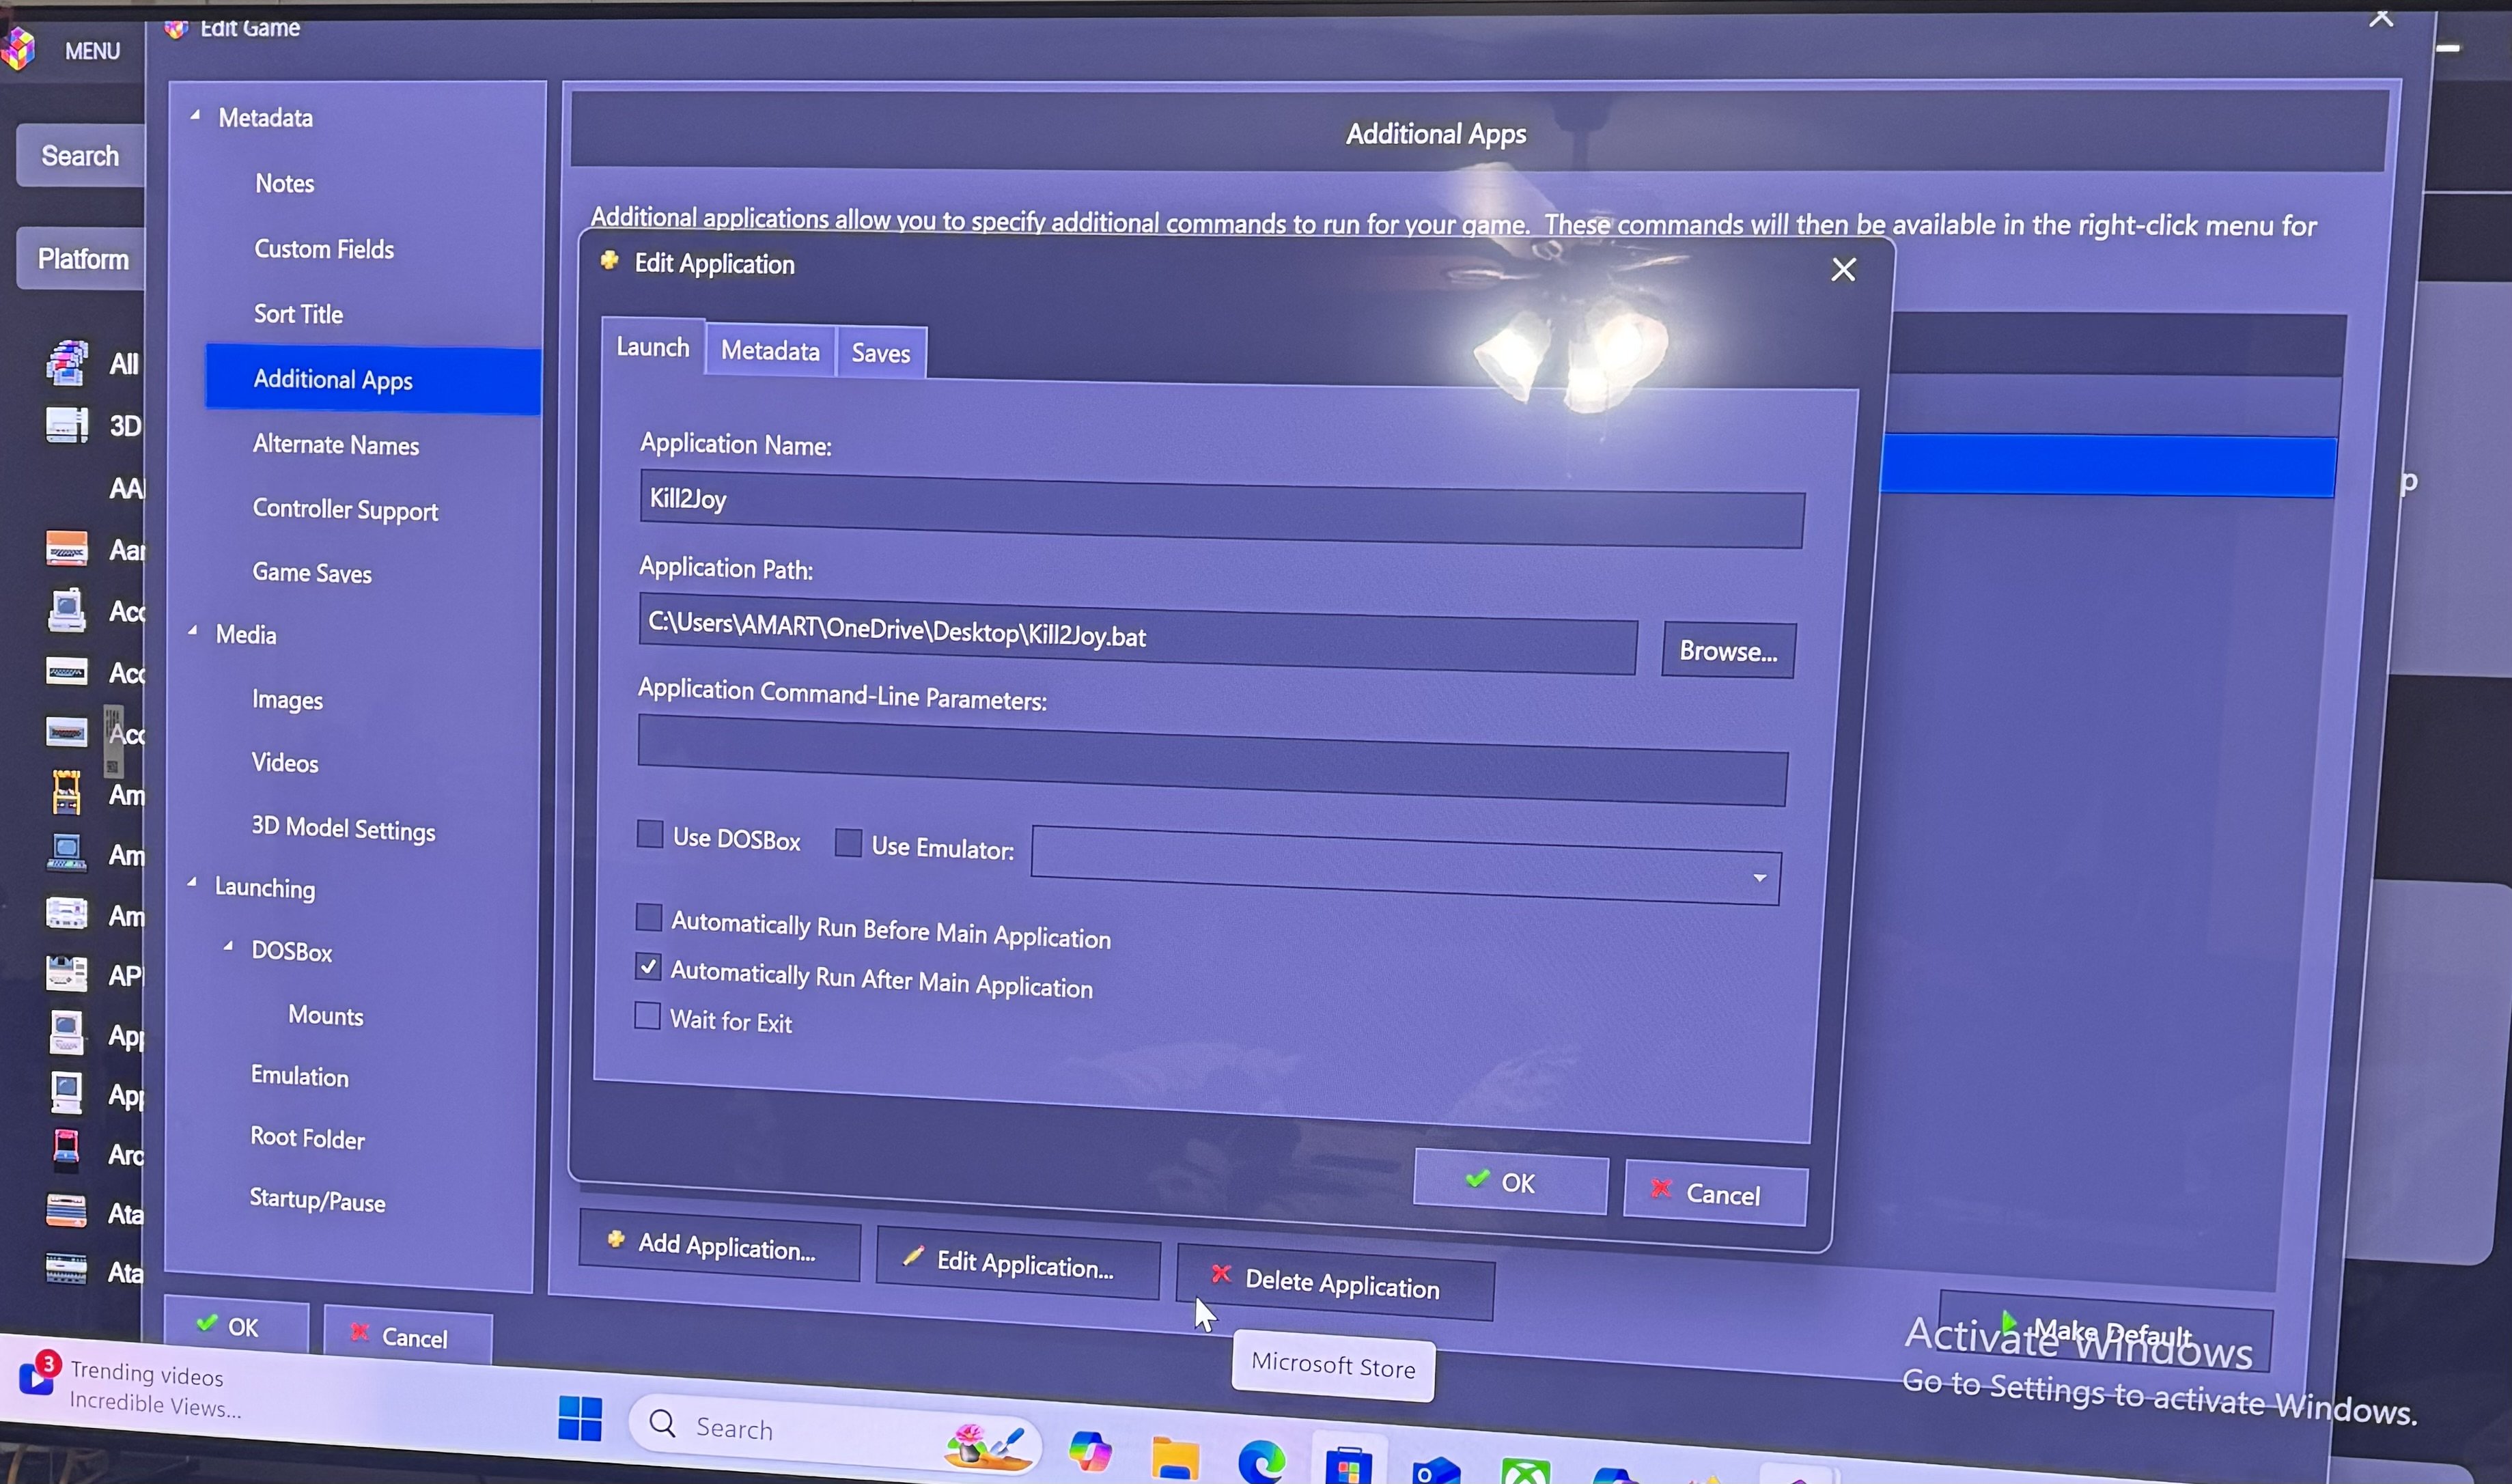The height and width of the screenshot is (1484, 2512).
Task: Collapse the Metadata tree section
Action: point(195,115)
